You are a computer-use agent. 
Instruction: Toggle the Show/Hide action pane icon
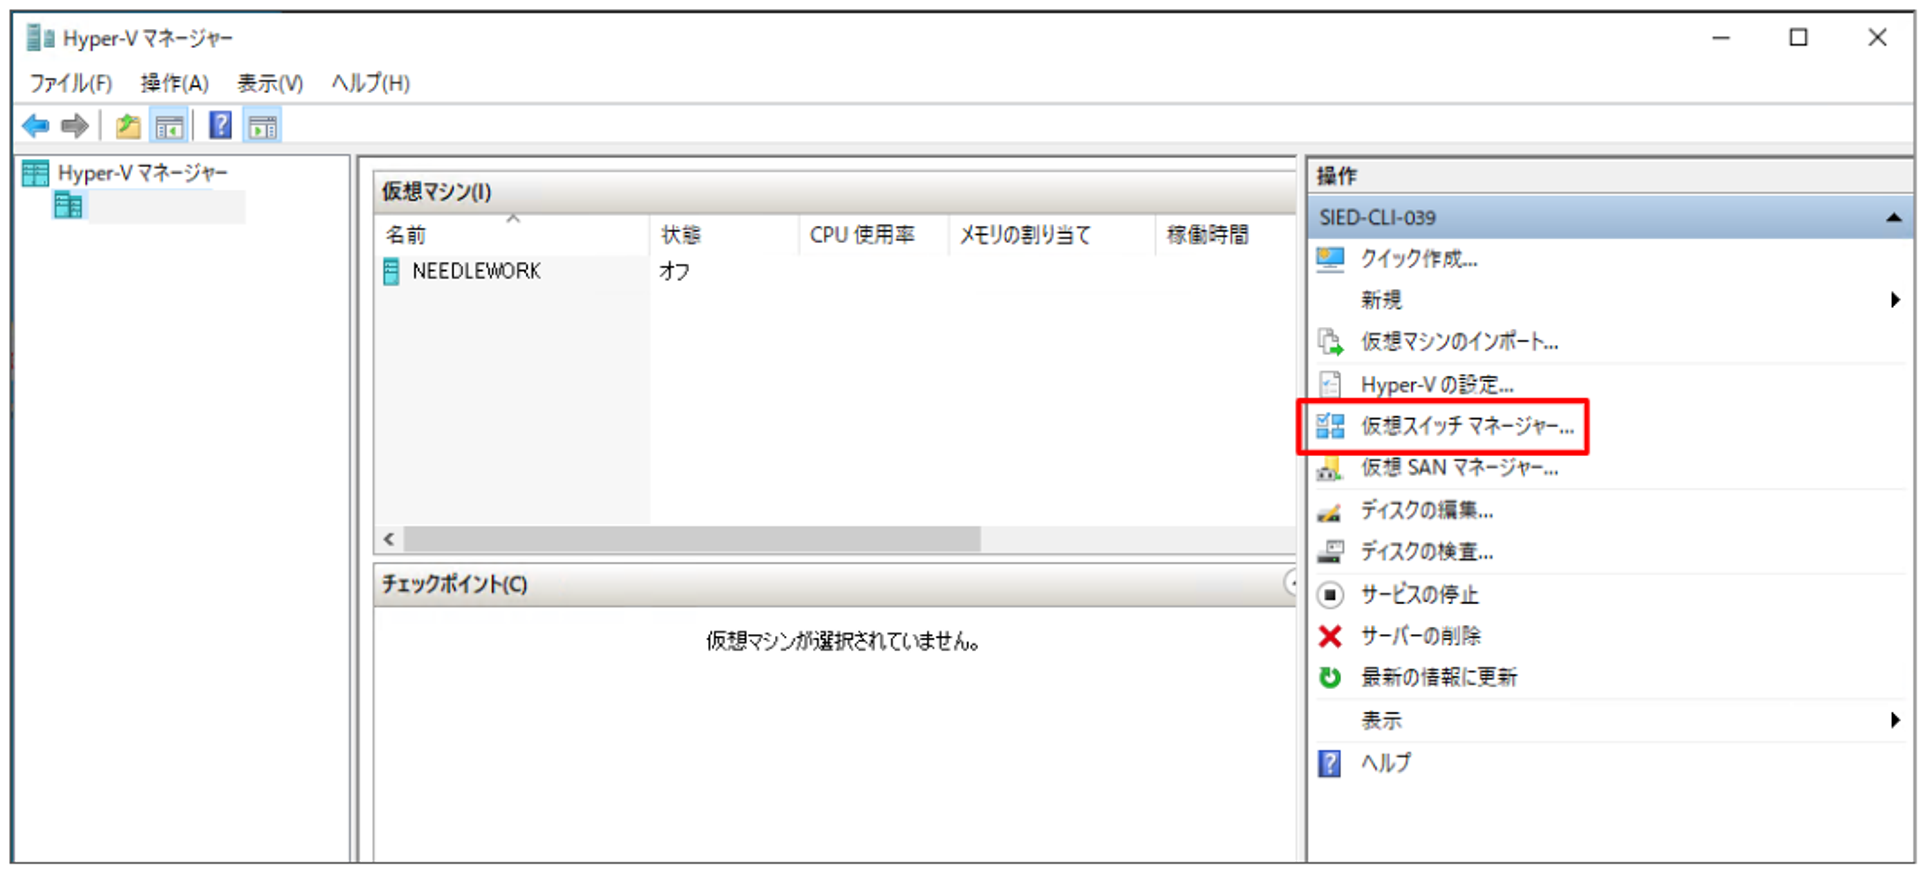coord(263,126)
